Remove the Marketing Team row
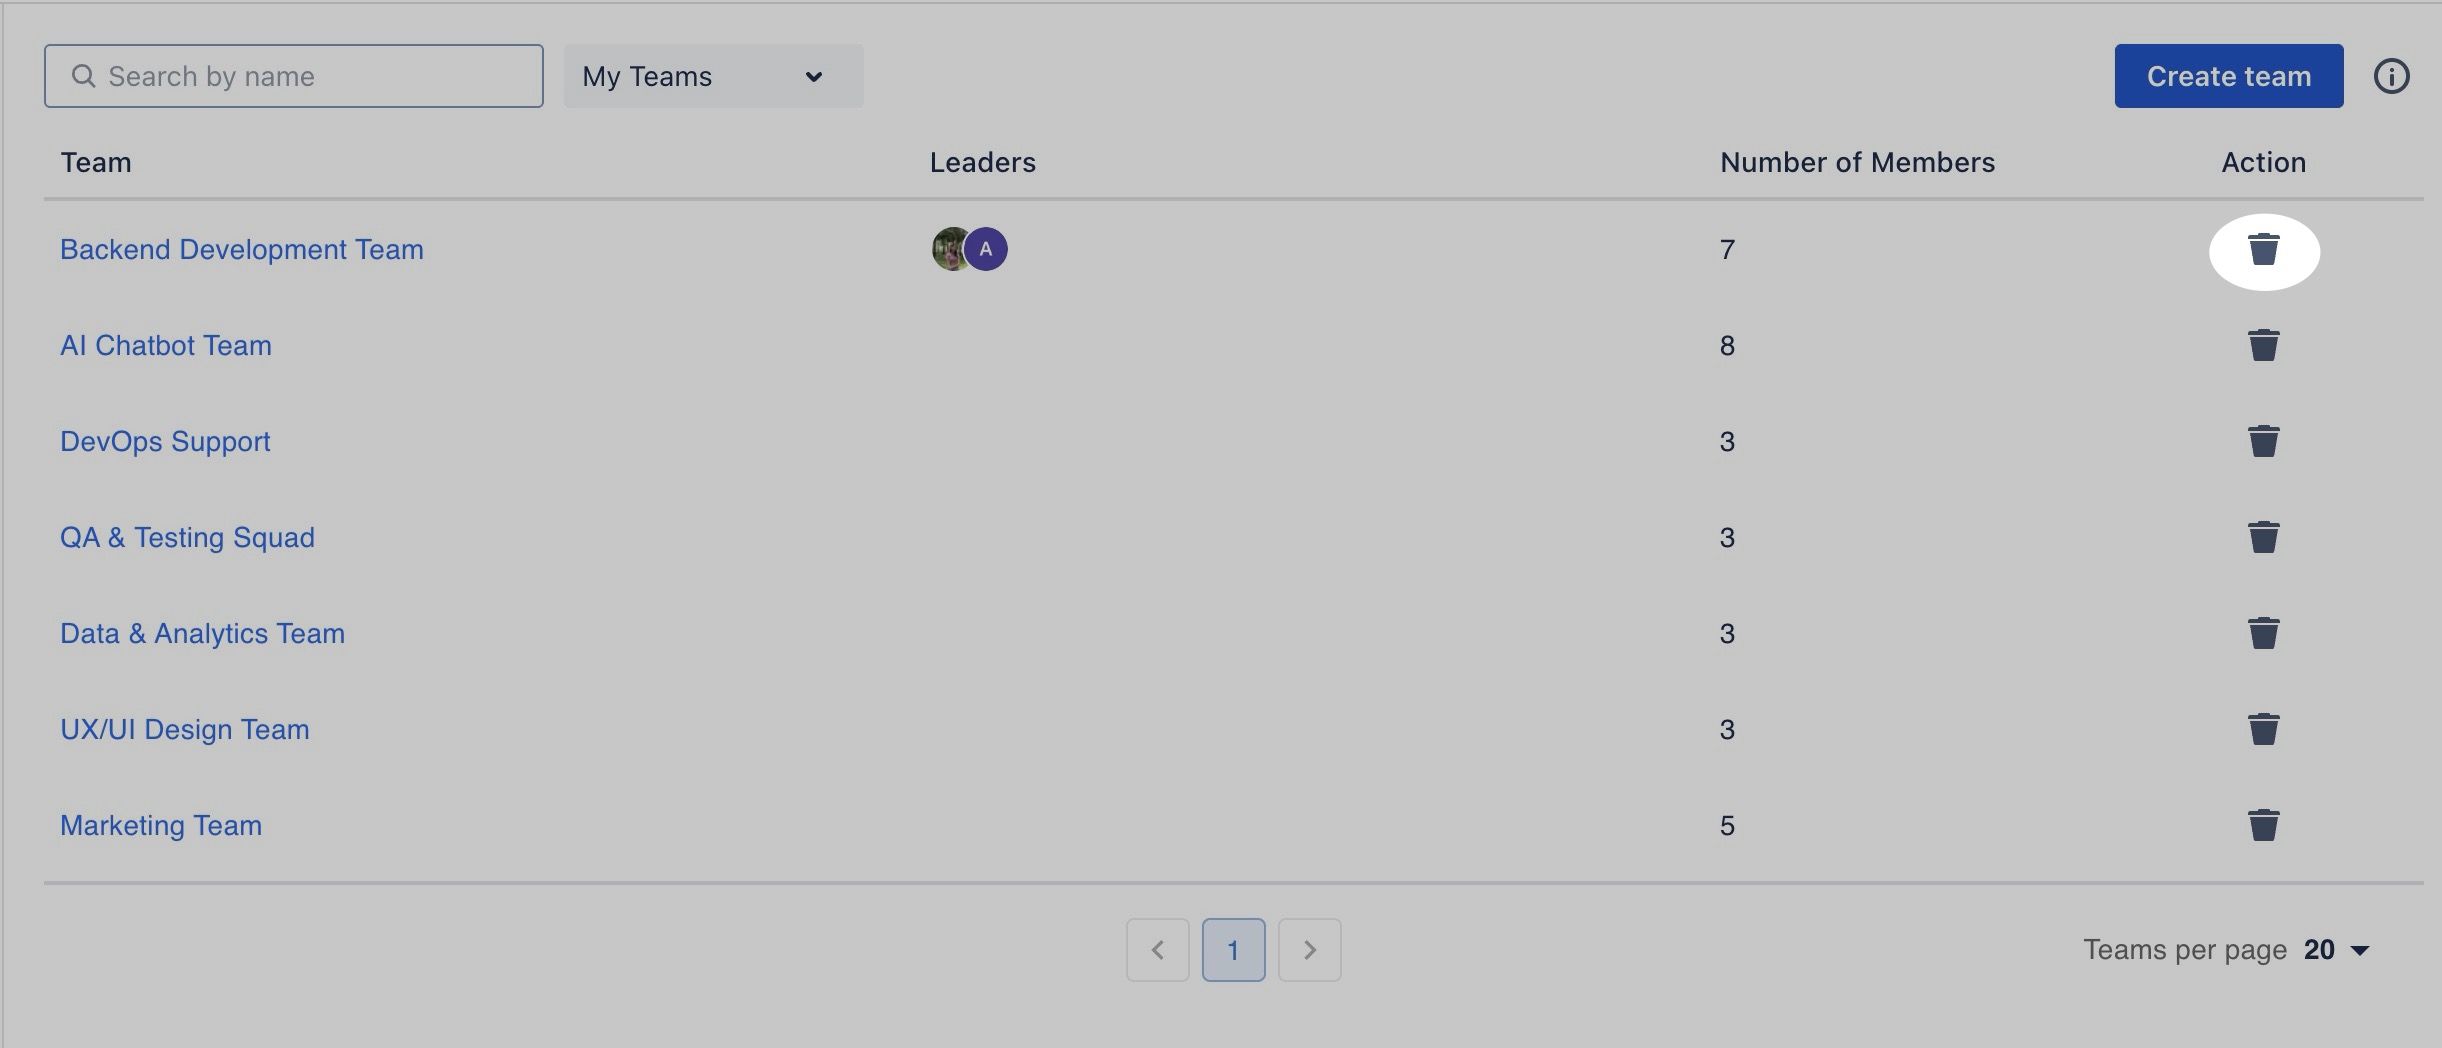The height and width of the screenshot is (1048, 2442). pos(2263,826)
